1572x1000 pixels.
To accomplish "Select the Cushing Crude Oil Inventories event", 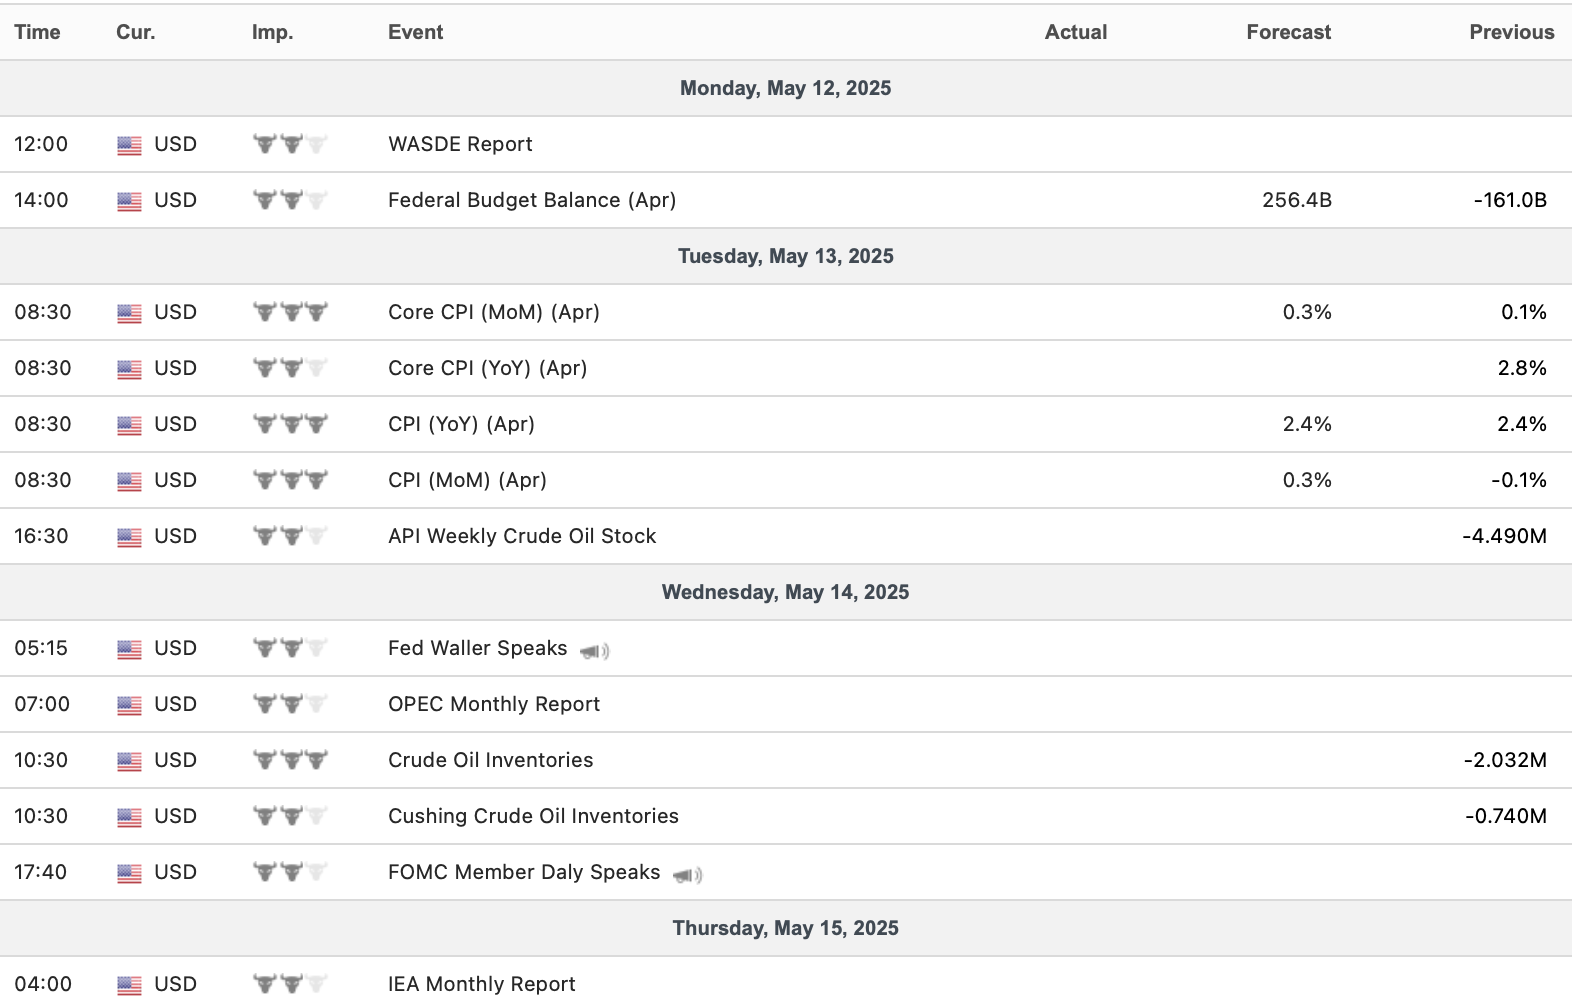I will click(533, 816).
